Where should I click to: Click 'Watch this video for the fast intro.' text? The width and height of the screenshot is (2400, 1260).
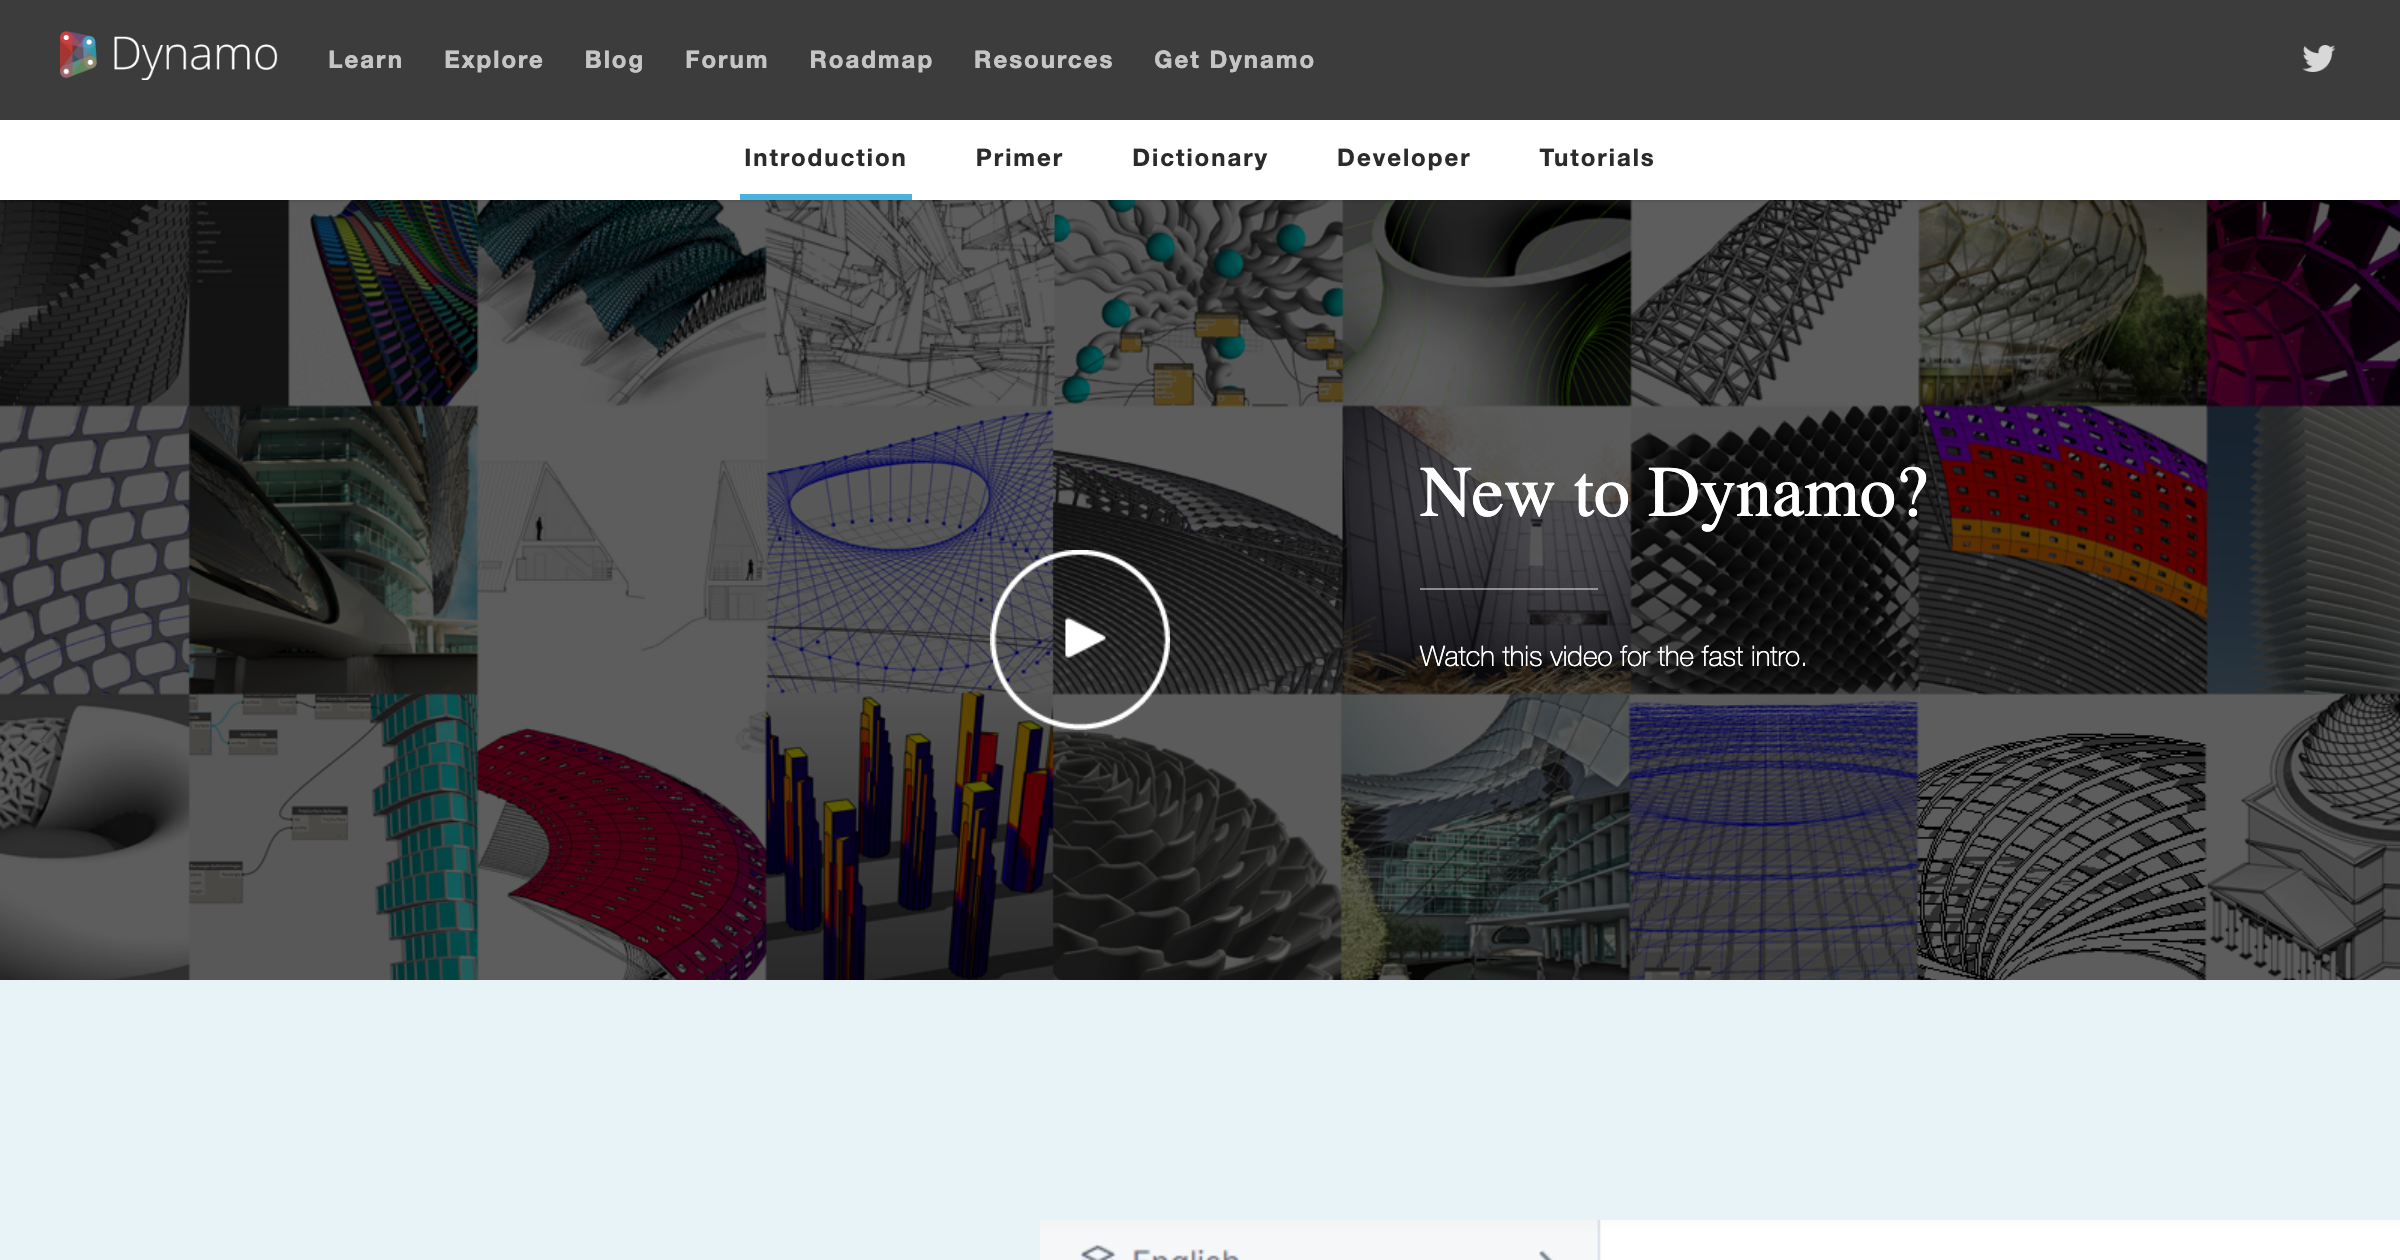pos(1612,656)
